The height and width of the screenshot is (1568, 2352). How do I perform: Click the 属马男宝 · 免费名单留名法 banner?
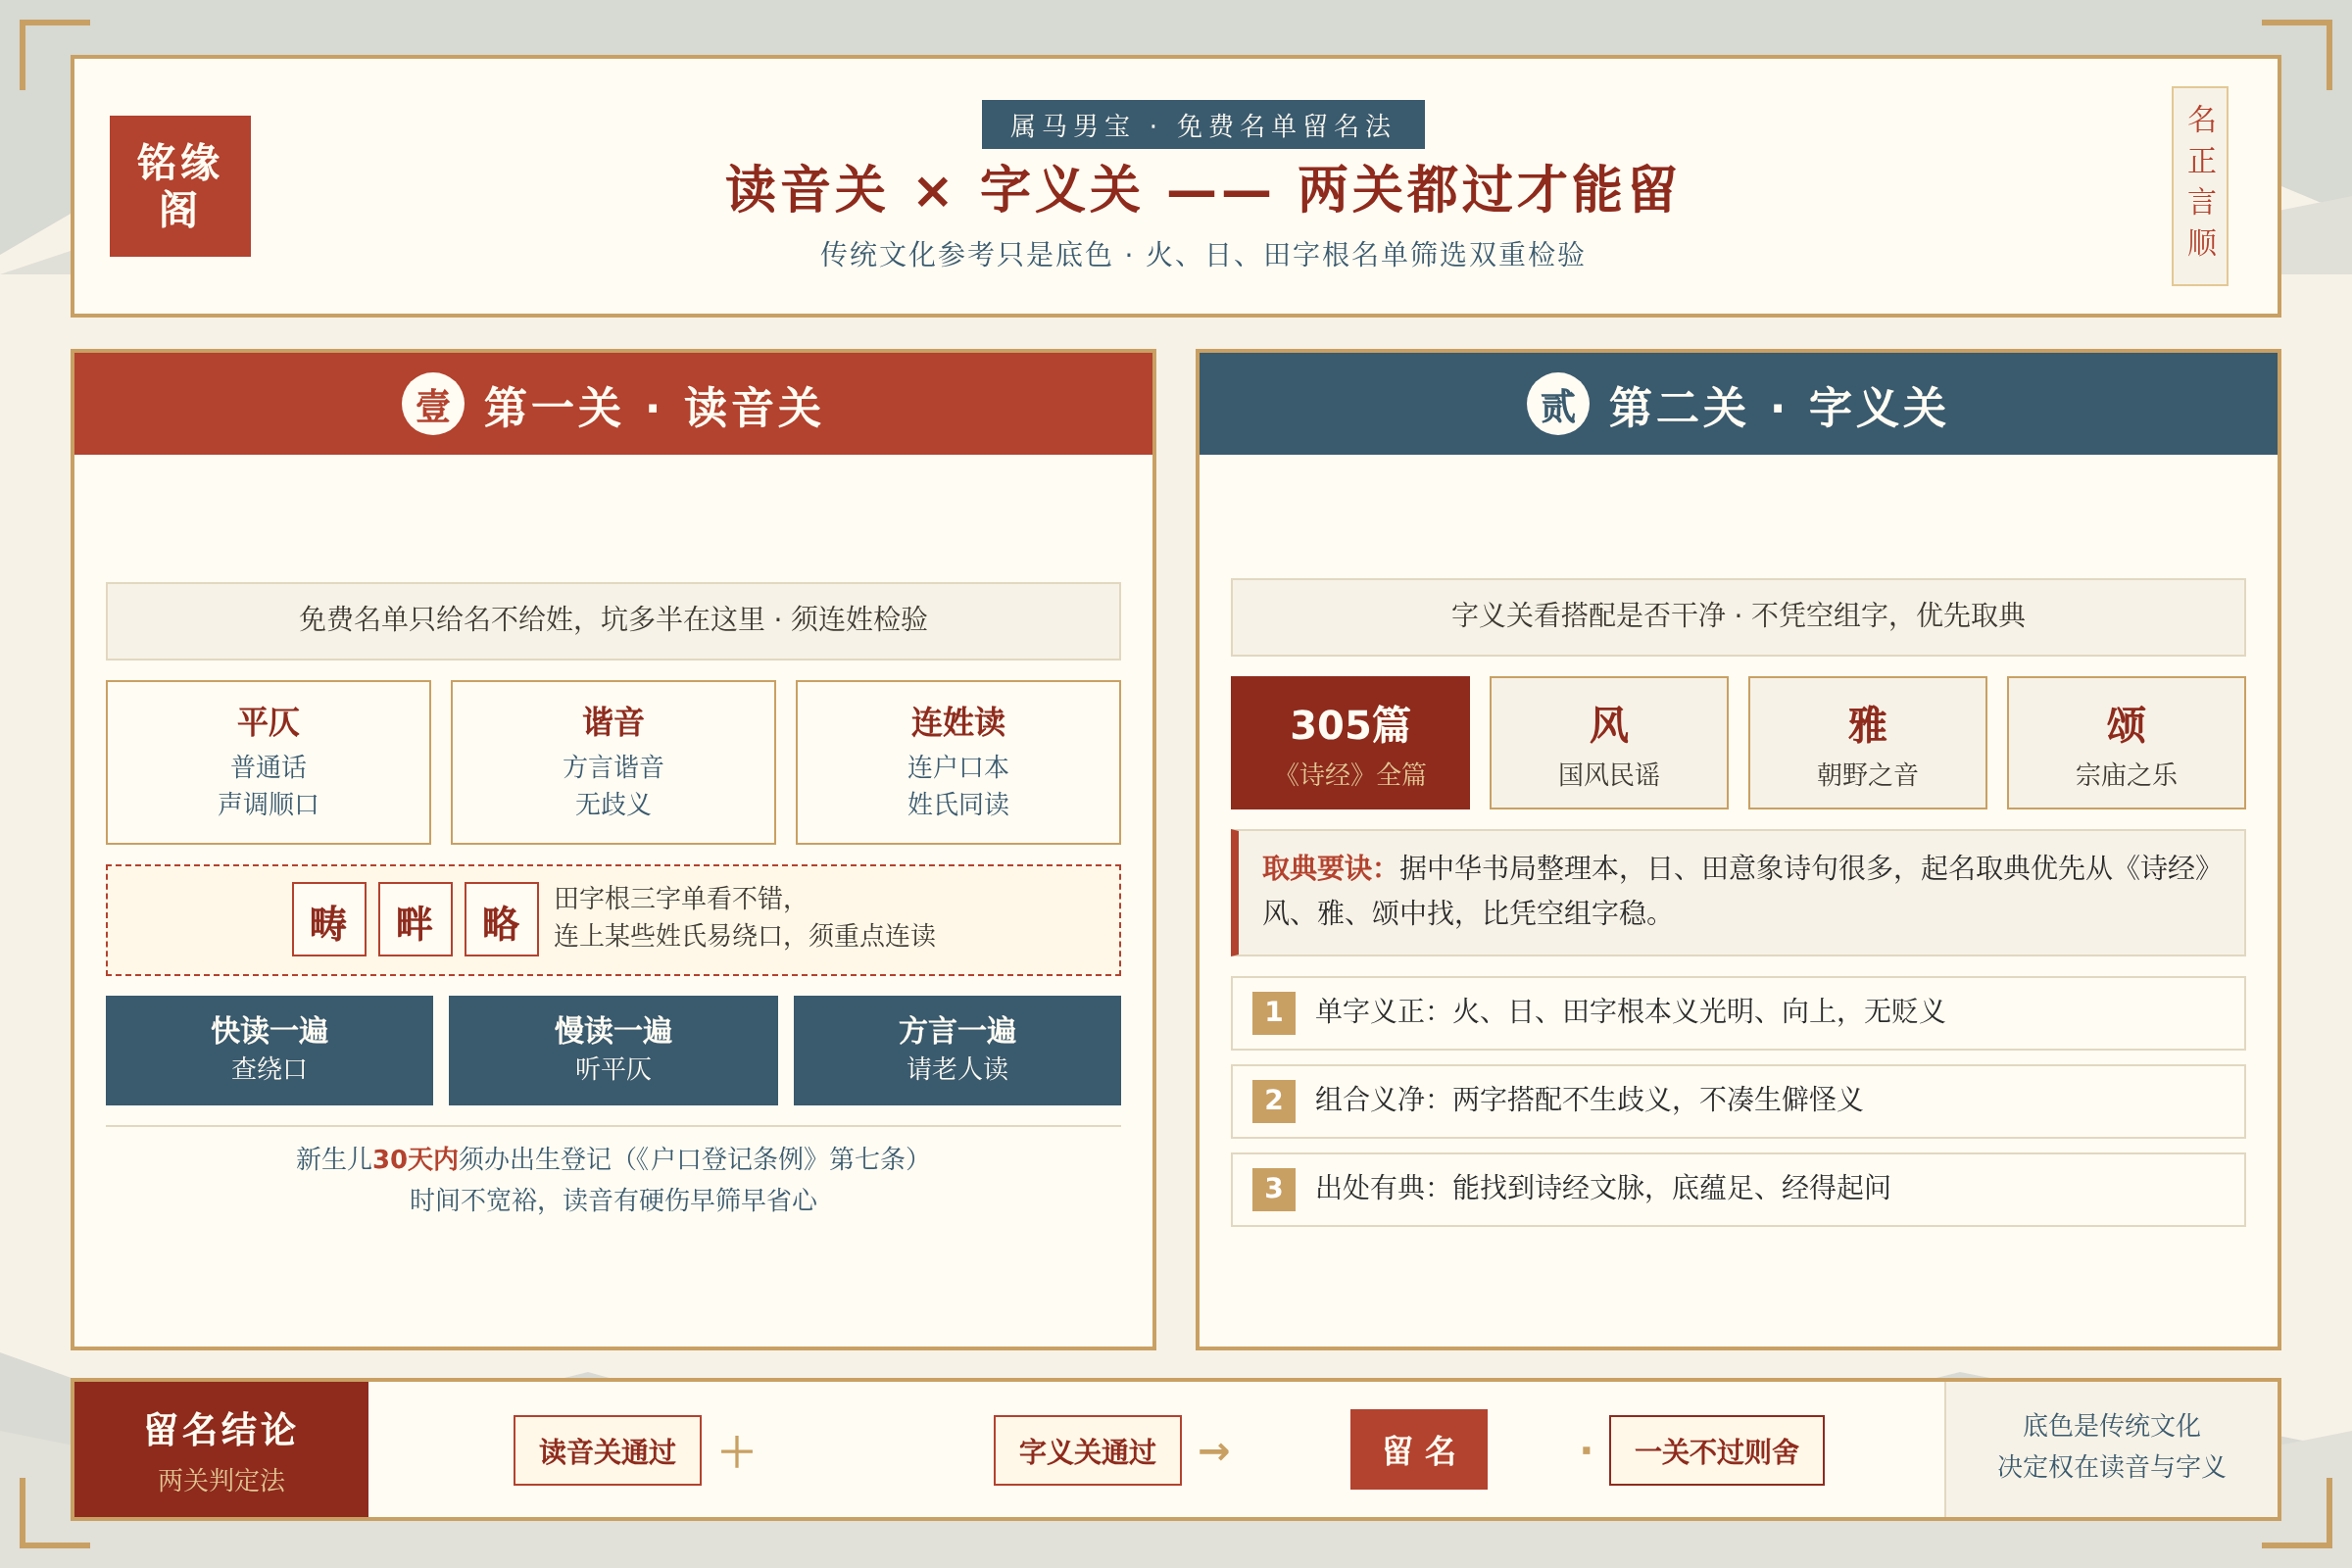(x=1203, y=125)
